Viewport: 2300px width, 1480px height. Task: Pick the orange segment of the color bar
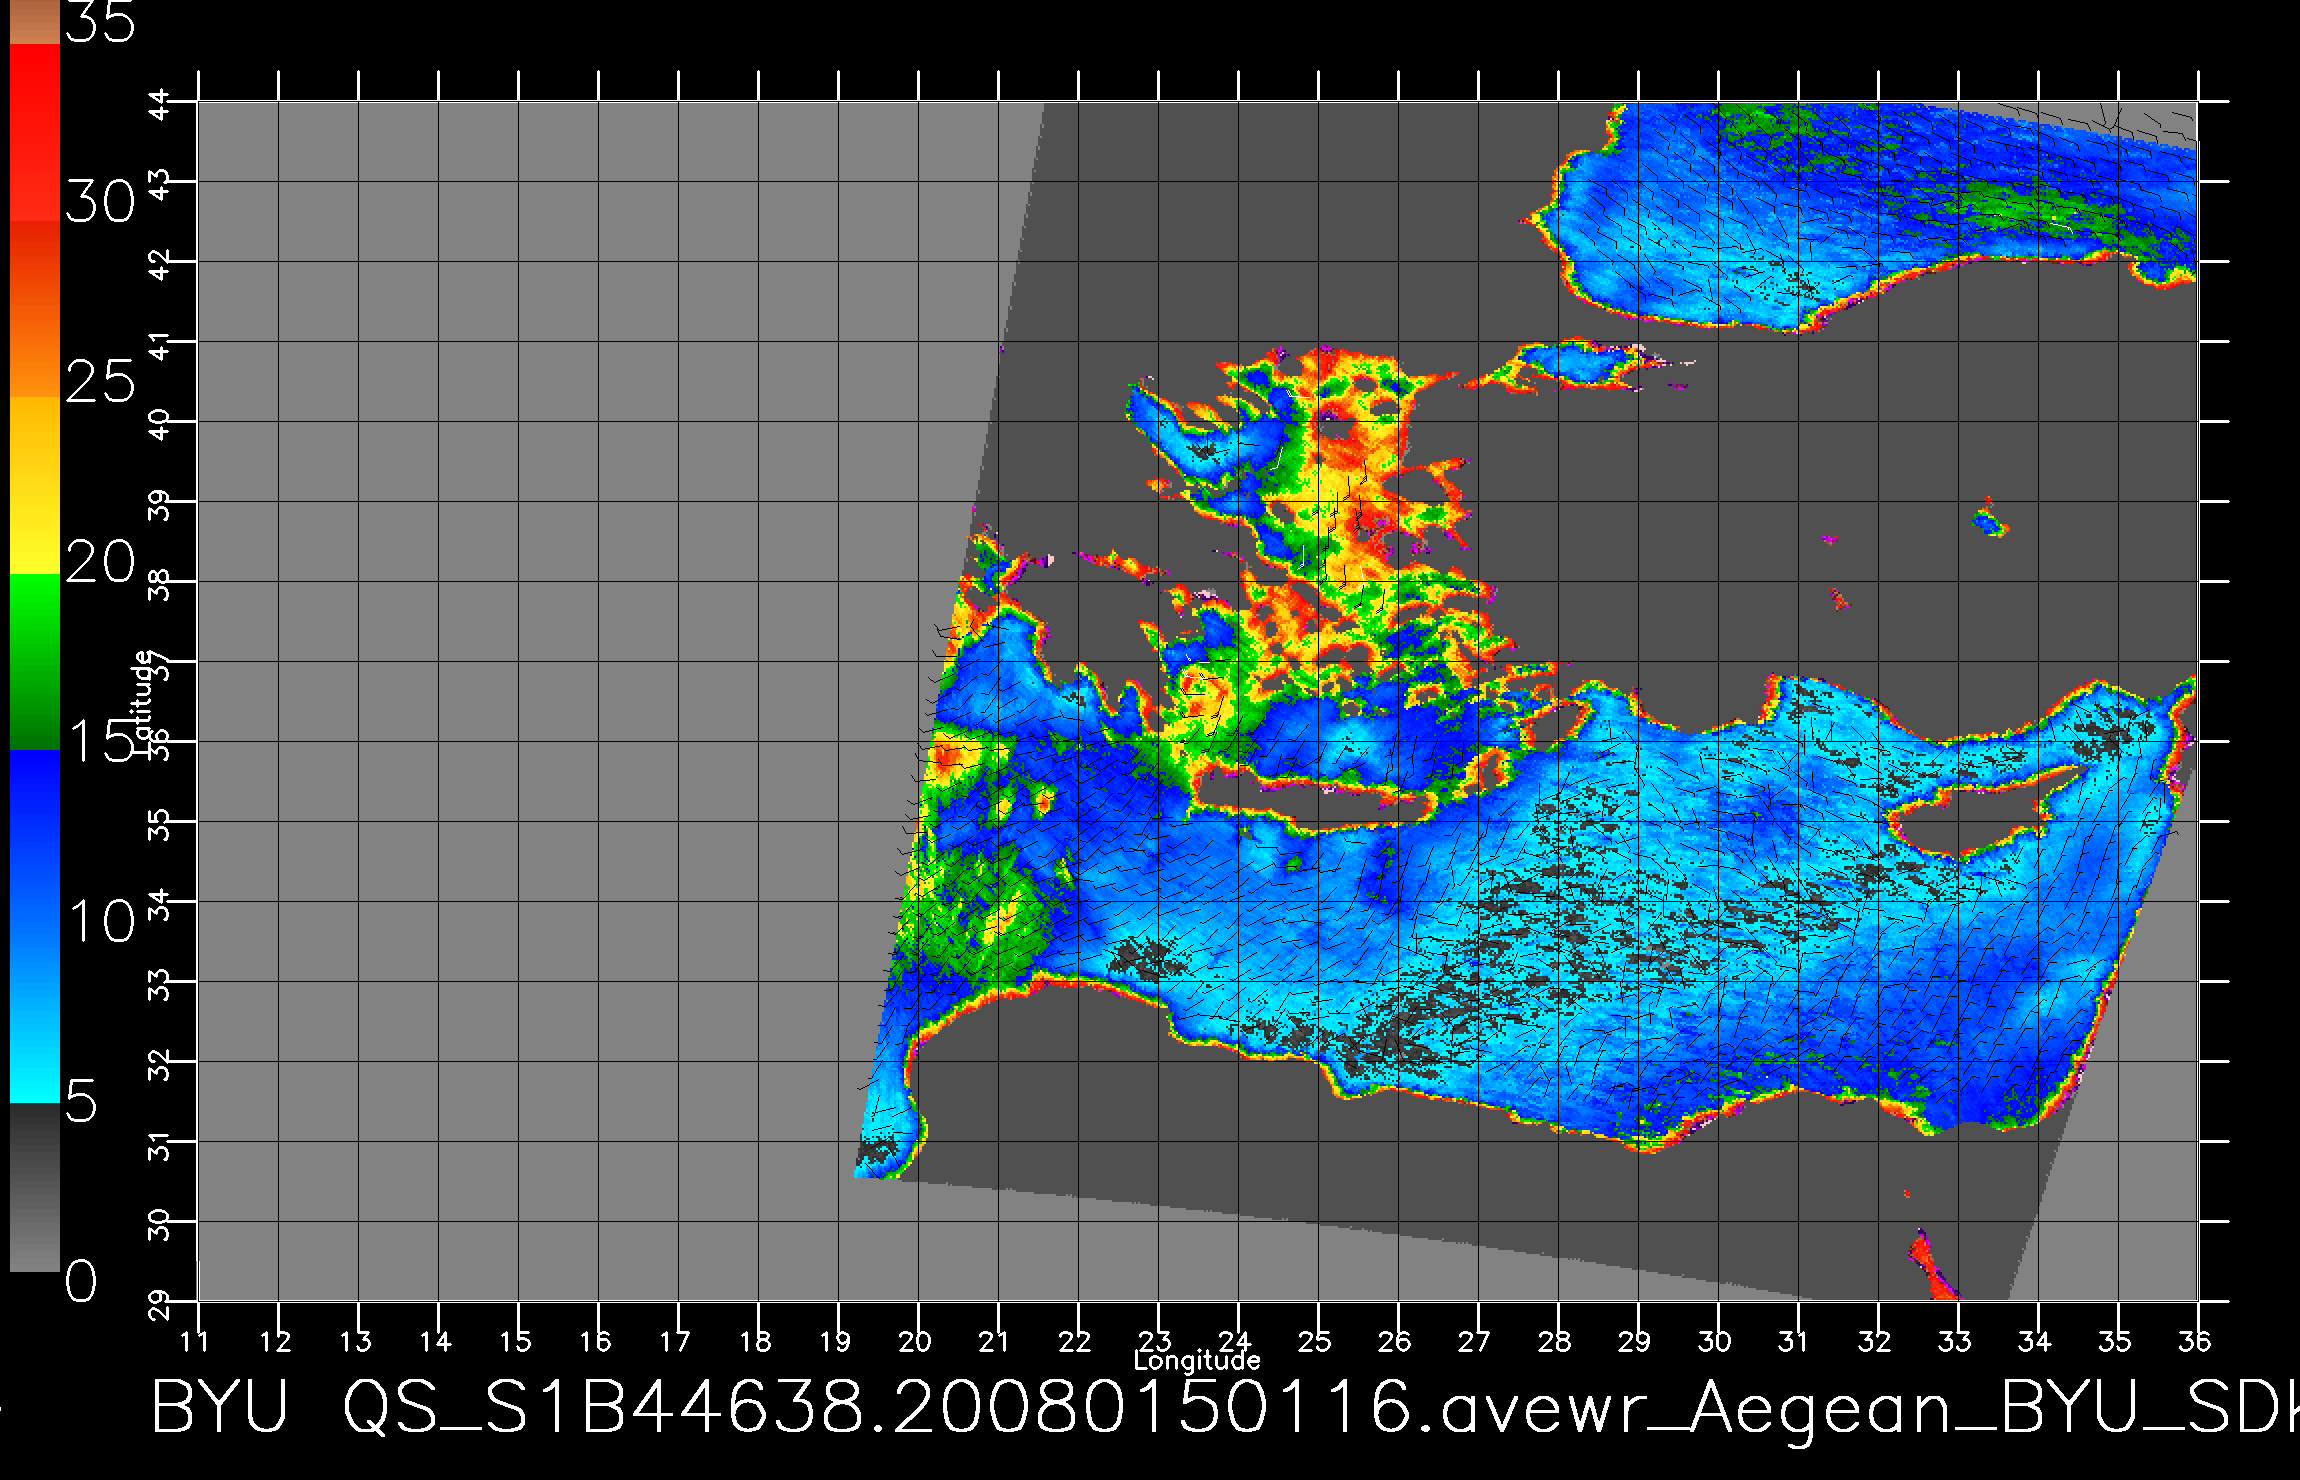point(34,309)
